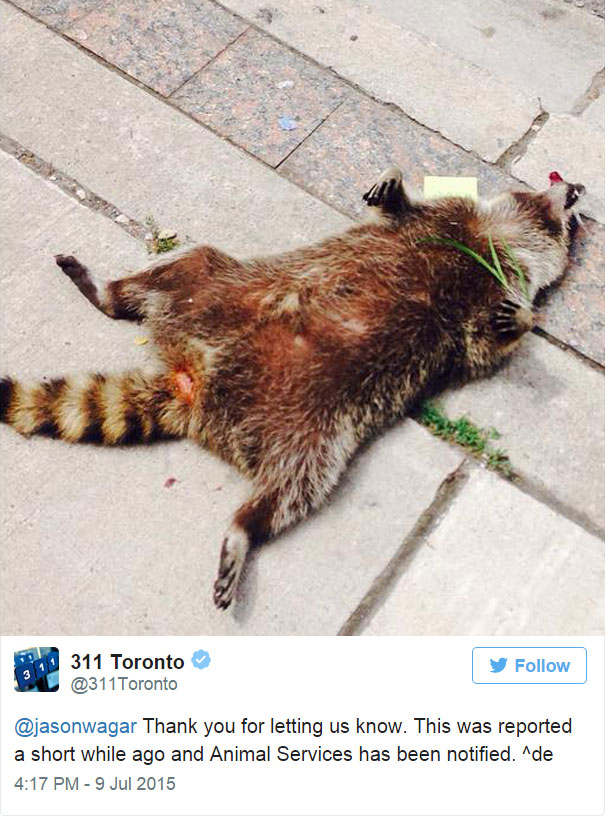605x816 pixels.
Task: Click the 311 Toronto profile avatar
Action: [x=36, y=669]
